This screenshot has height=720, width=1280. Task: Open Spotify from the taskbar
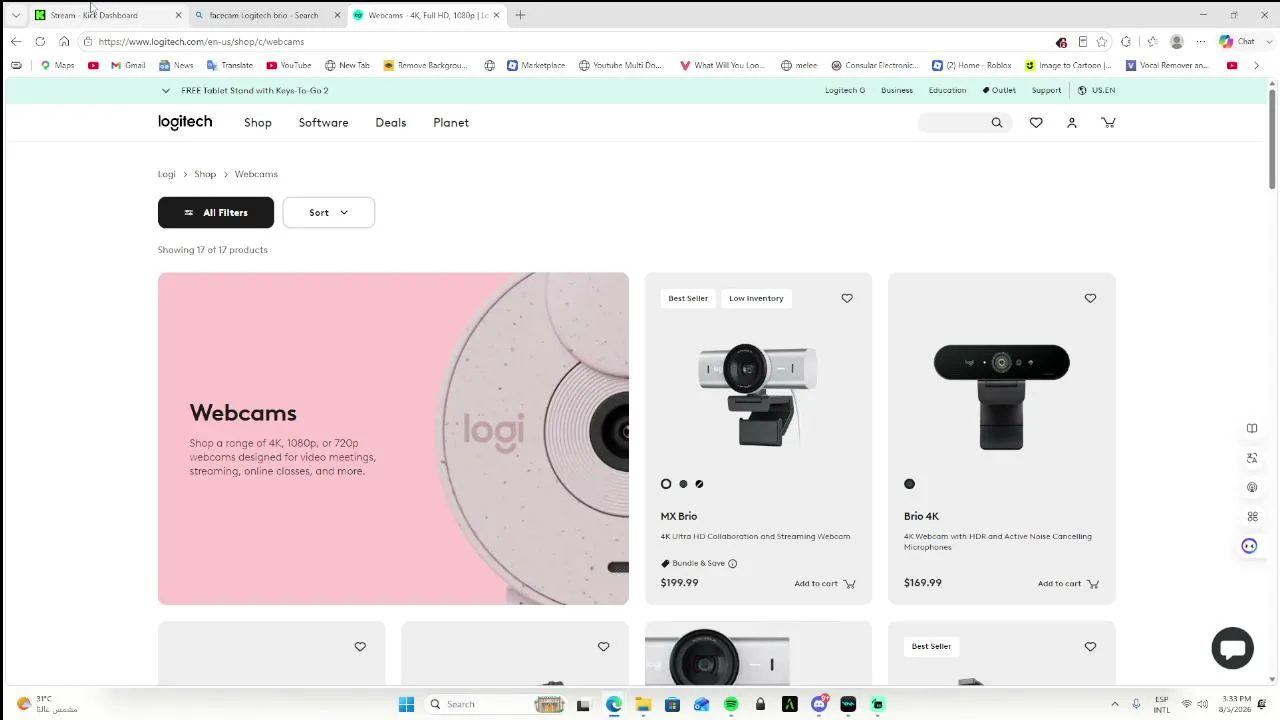click(731, 704)
